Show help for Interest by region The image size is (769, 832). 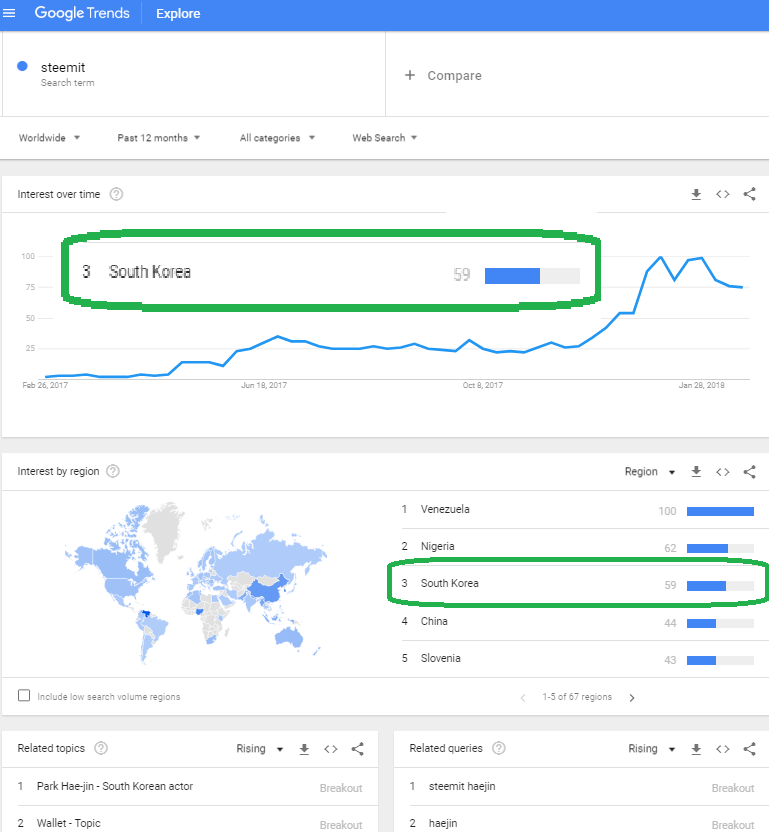pyautogui.click(x=113, y=471)
